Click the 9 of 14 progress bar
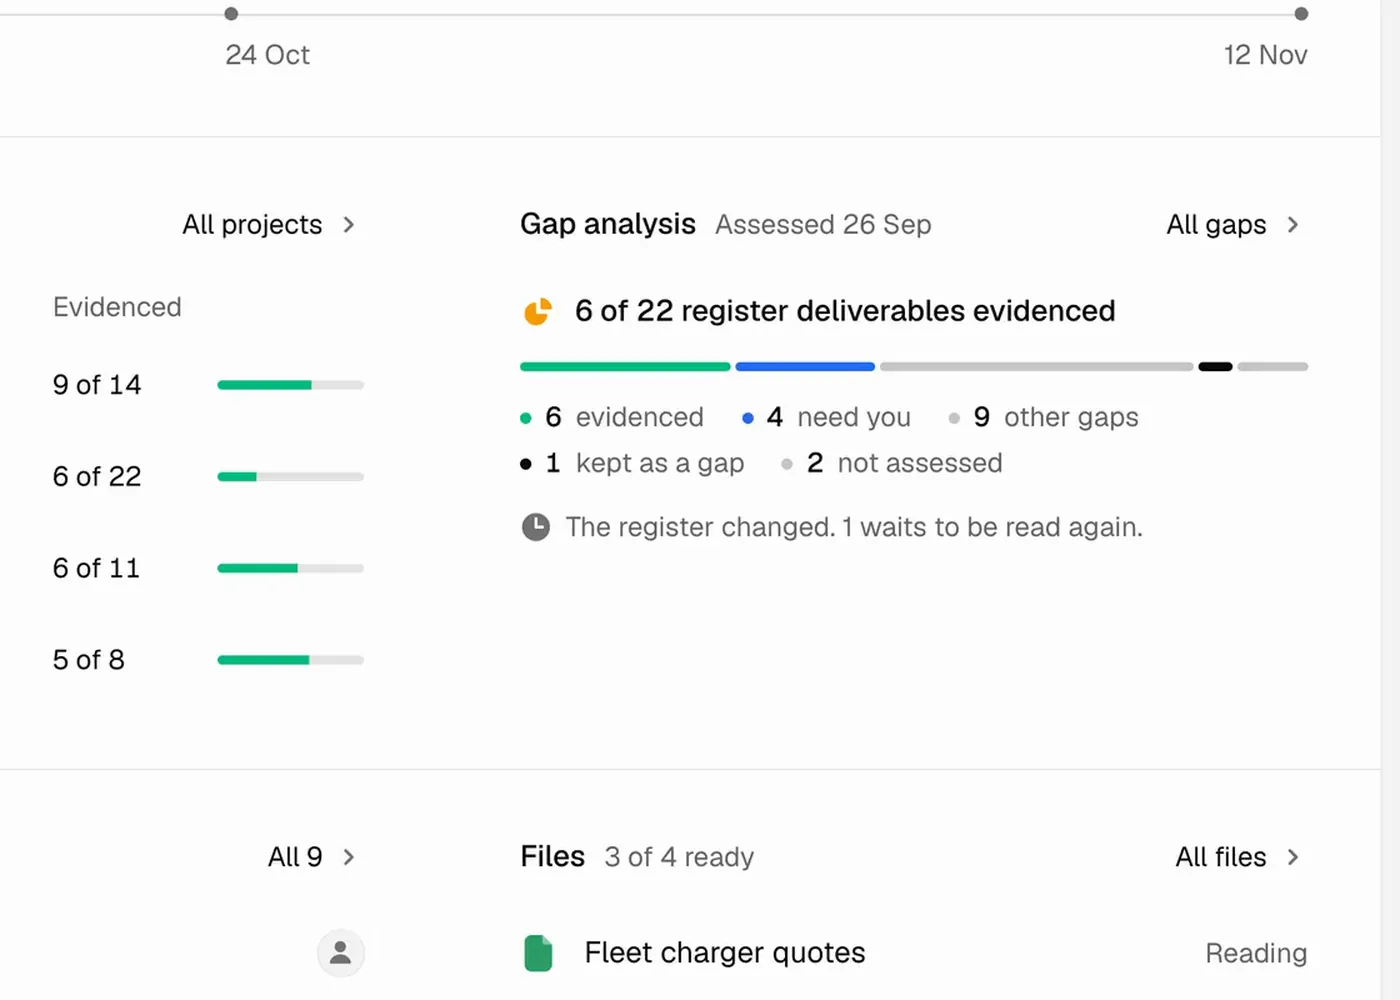The width and height of the screenshot is (1400, 1000). point(291,385)
